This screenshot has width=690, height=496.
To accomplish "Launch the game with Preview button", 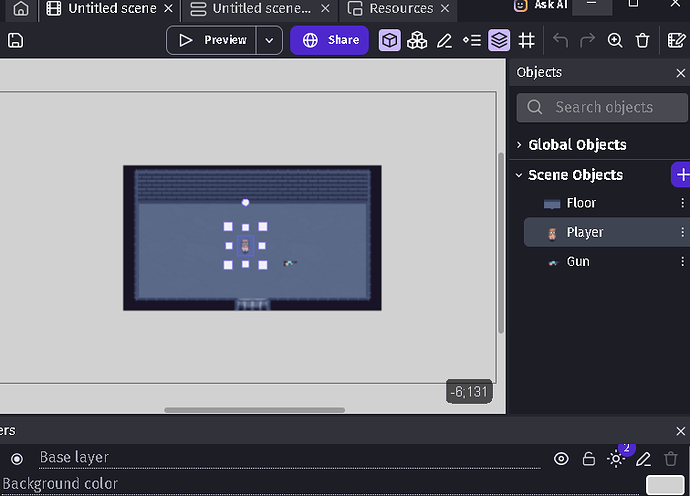I will (x=212, y=41).
